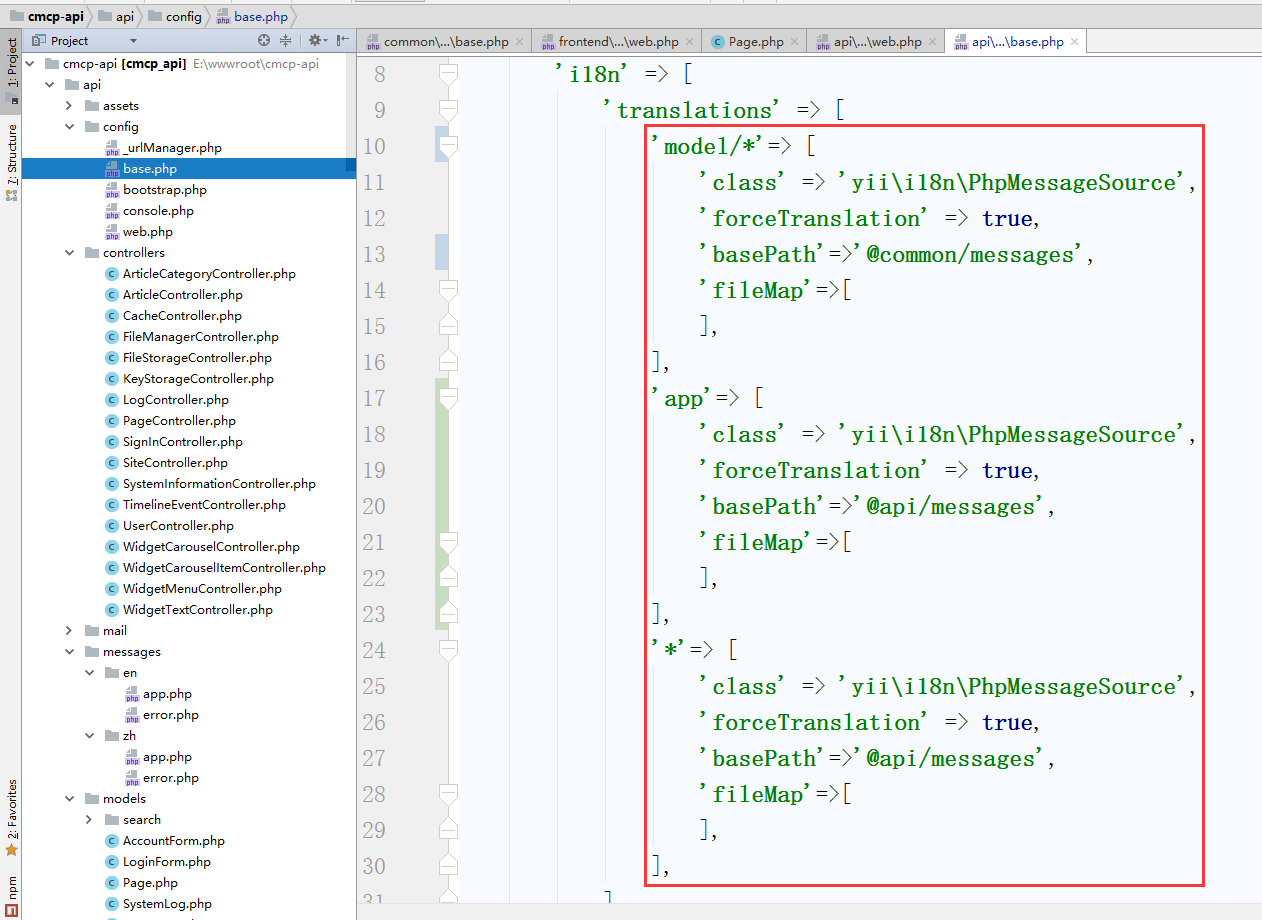Hide the Project tool window
The image size is (1262, 920).
343,40
